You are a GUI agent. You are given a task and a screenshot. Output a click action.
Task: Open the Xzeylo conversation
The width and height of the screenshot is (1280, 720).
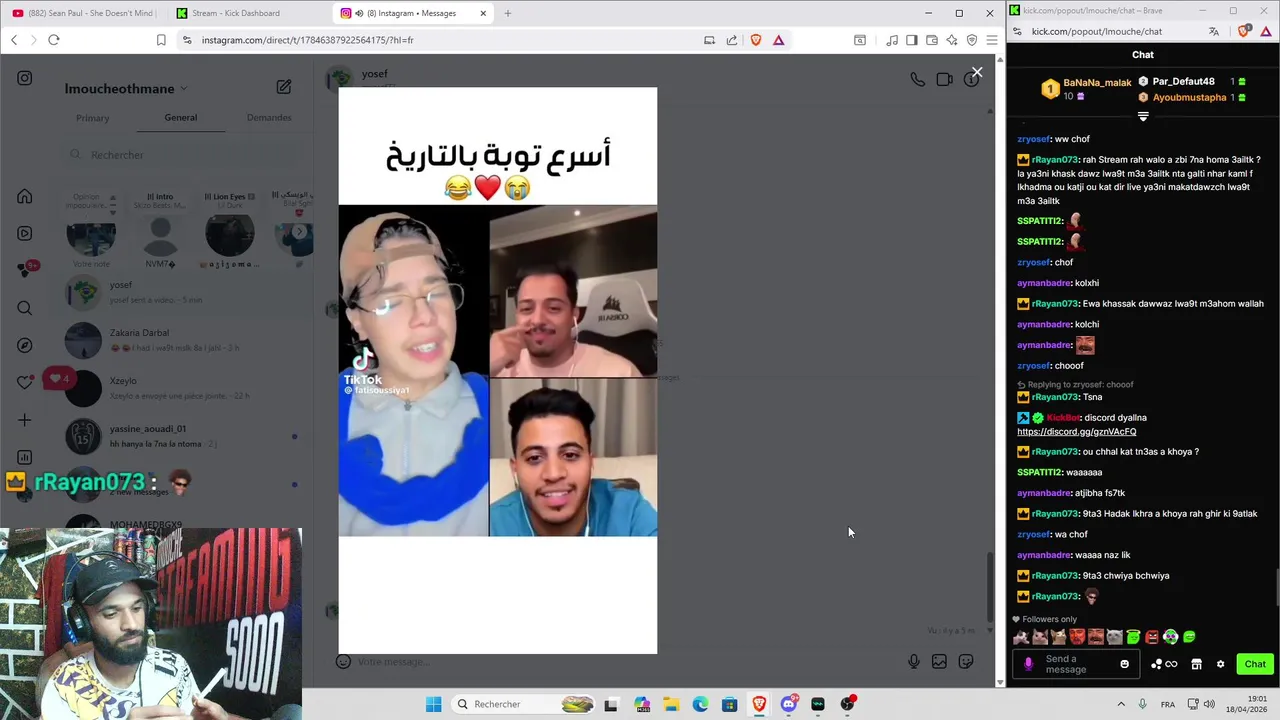coord(180,388)
